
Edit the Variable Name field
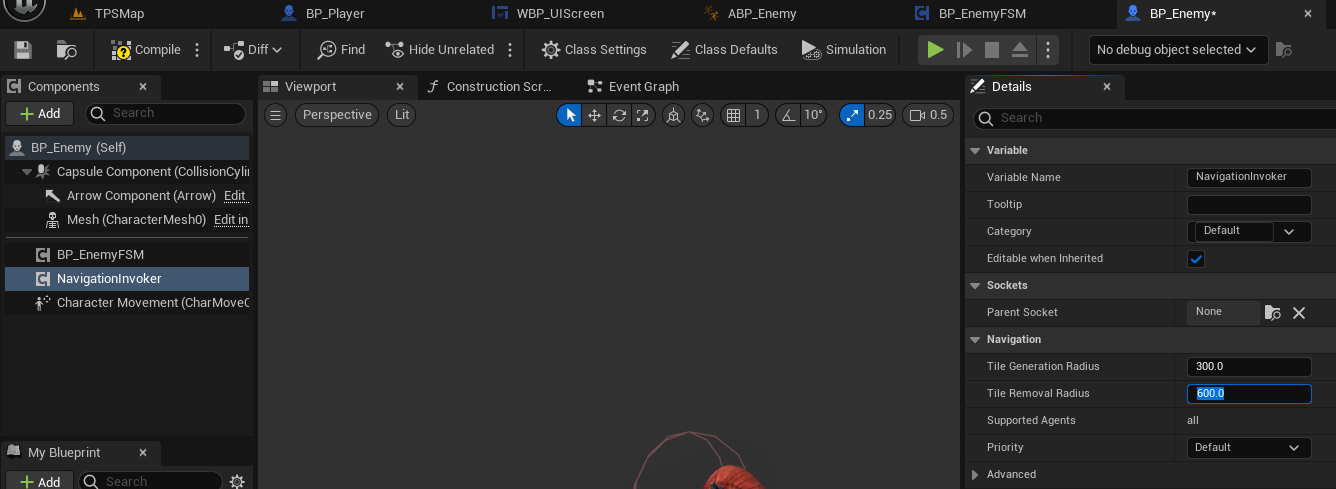1249,177
